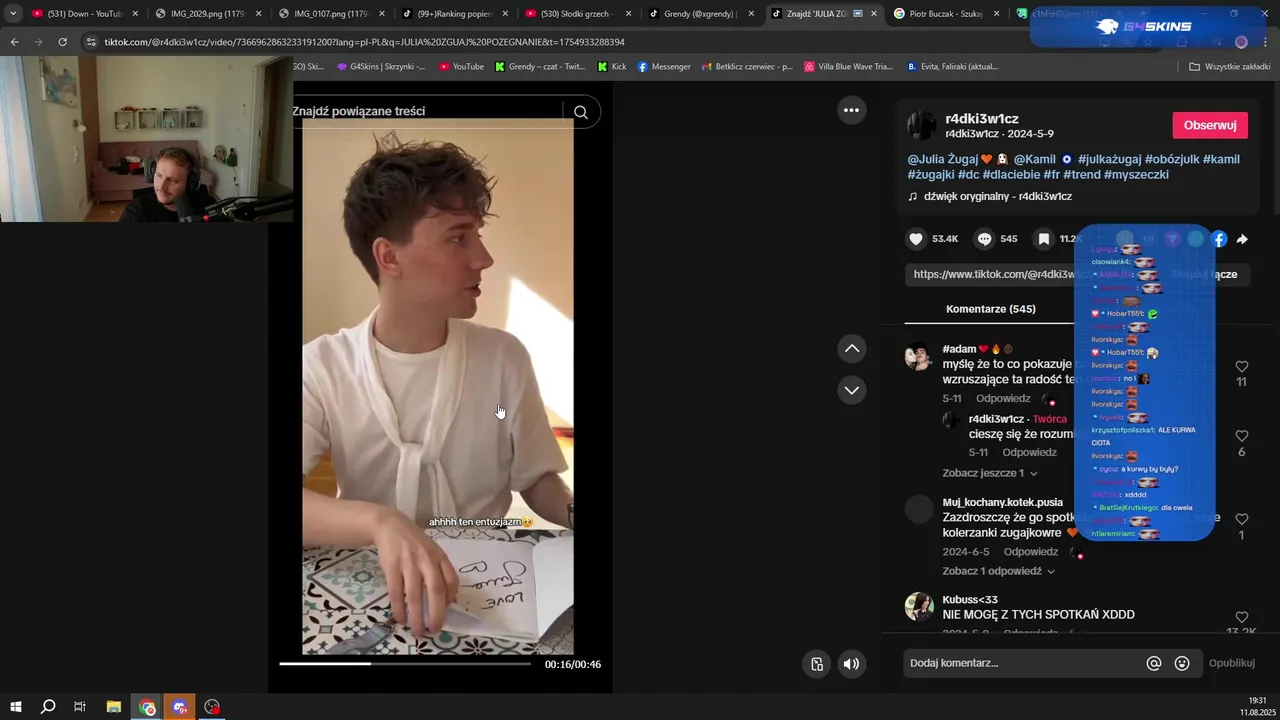Like the video with the heart icon
This screenshot has width=1280, height=720.
click(916, 239)
